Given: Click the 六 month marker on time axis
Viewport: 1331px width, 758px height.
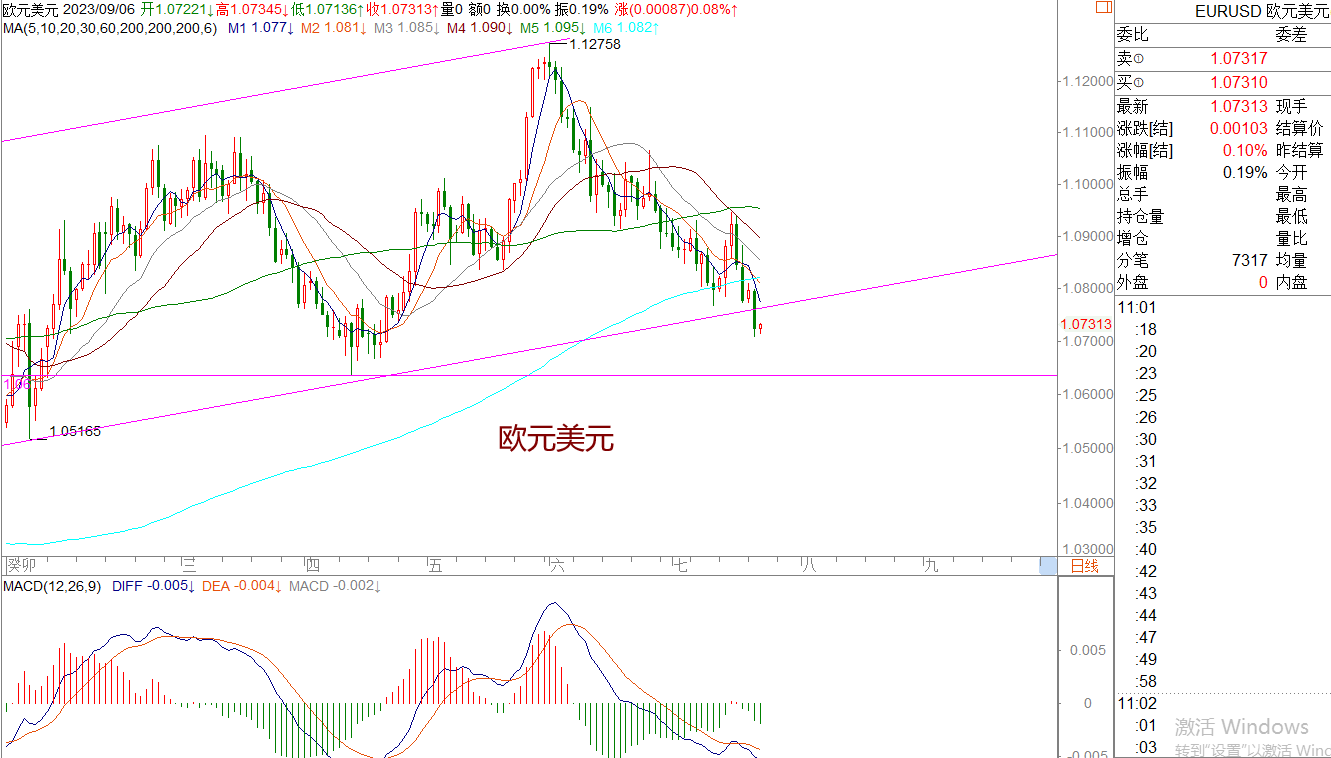Looking at the screenshot, I should point(557,566).
